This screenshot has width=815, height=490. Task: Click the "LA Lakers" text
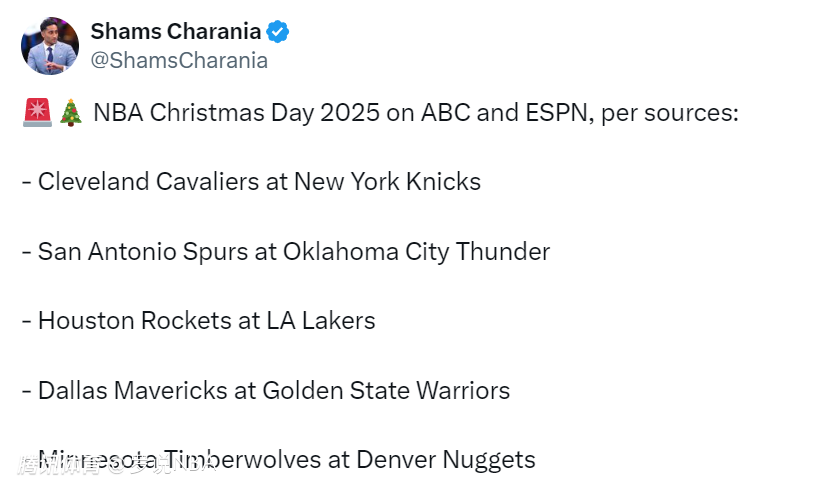320,321
